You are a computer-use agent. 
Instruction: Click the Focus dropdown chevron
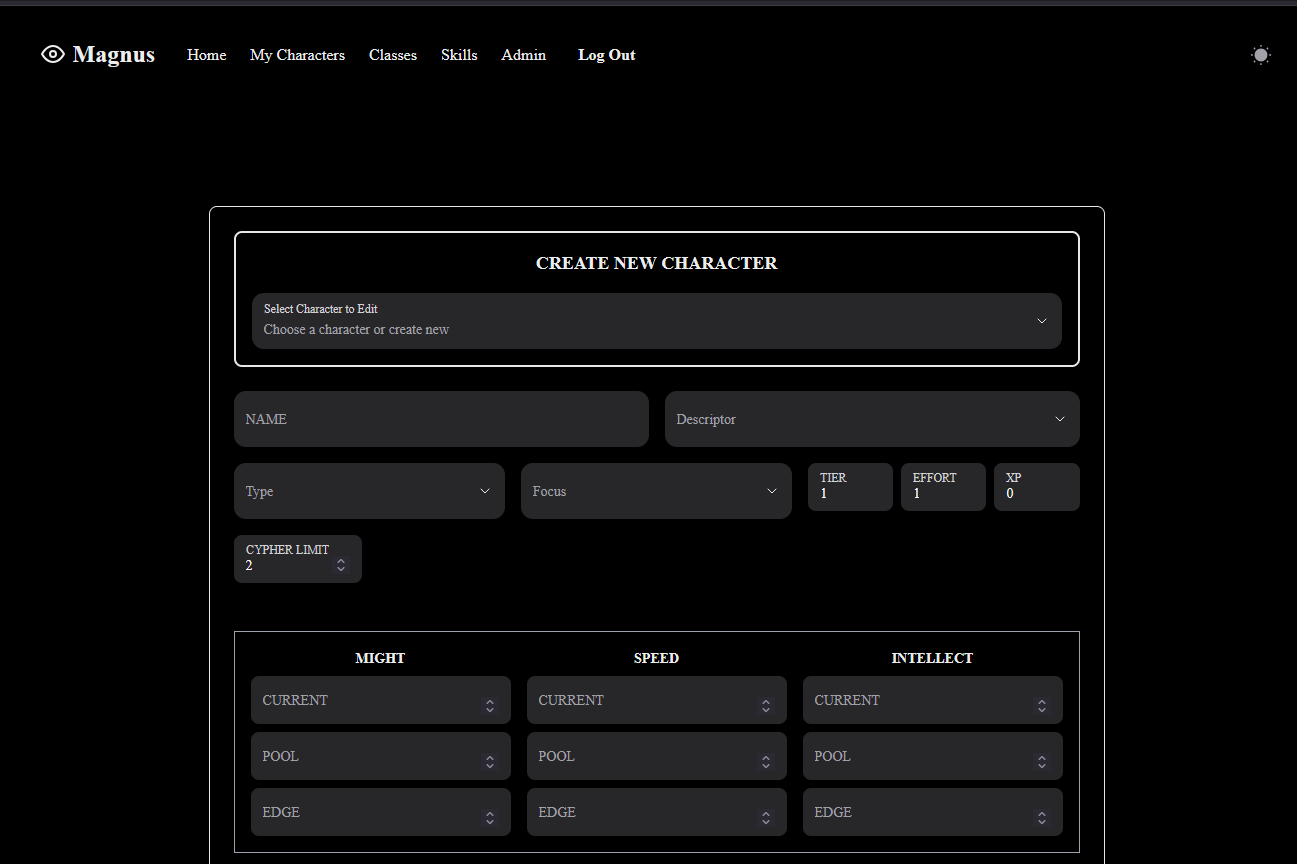click(x=771, y=491)
